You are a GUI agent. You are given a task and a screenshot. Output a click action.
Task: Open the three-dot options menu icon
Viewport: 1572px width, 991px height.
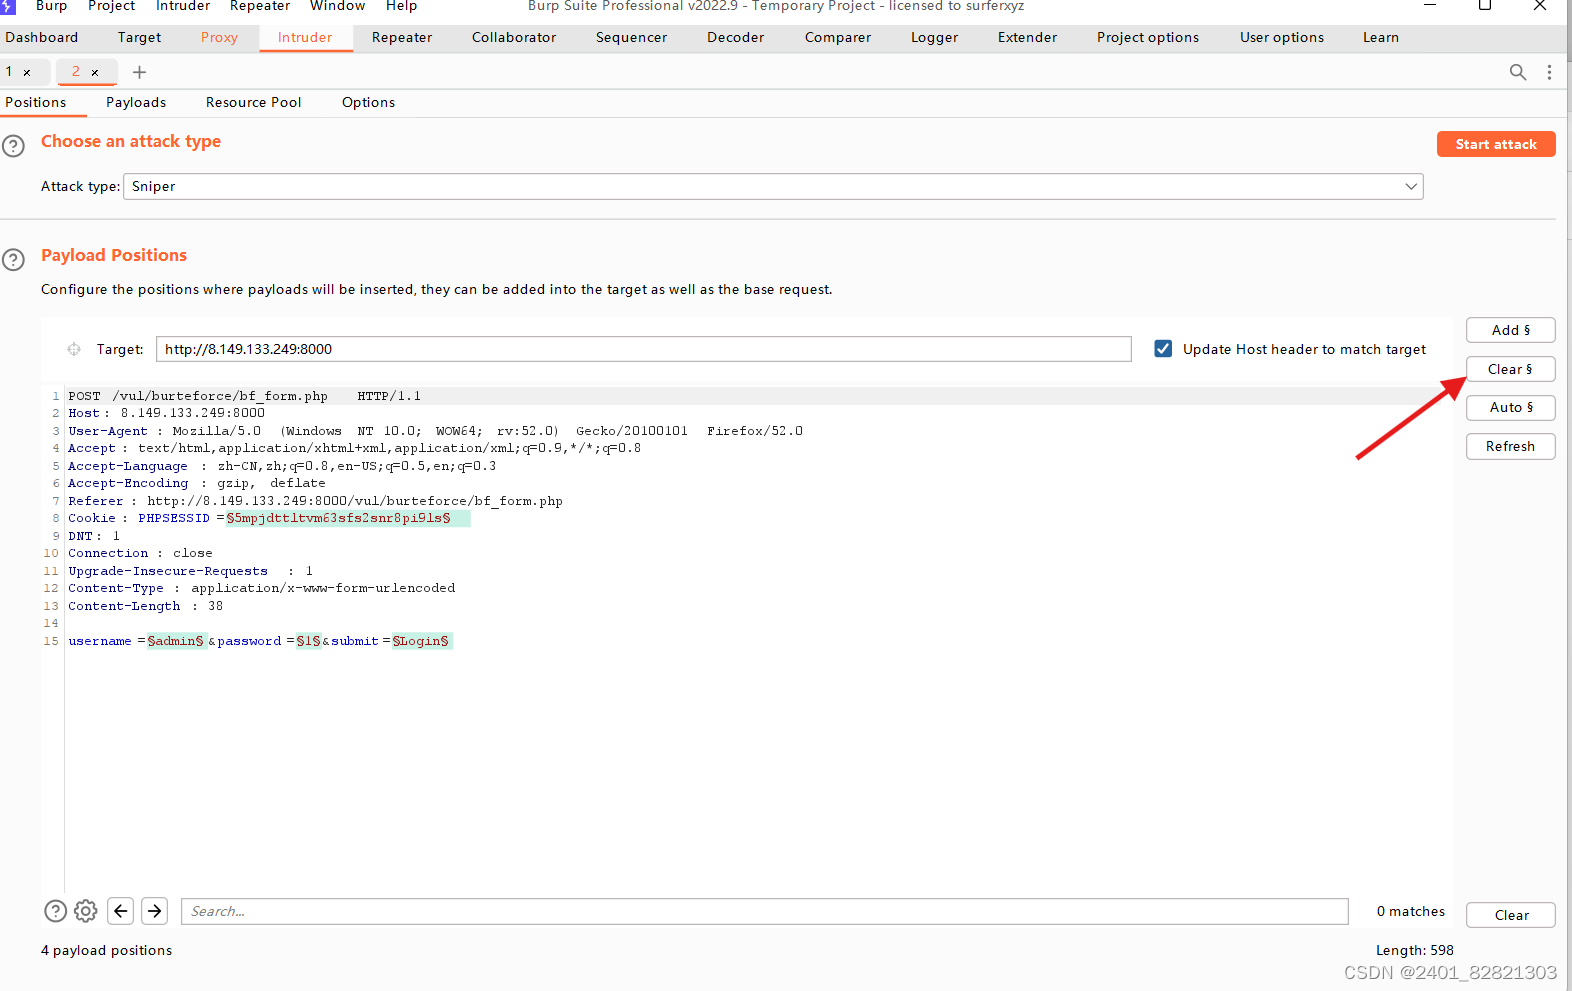coord(1550,72)
